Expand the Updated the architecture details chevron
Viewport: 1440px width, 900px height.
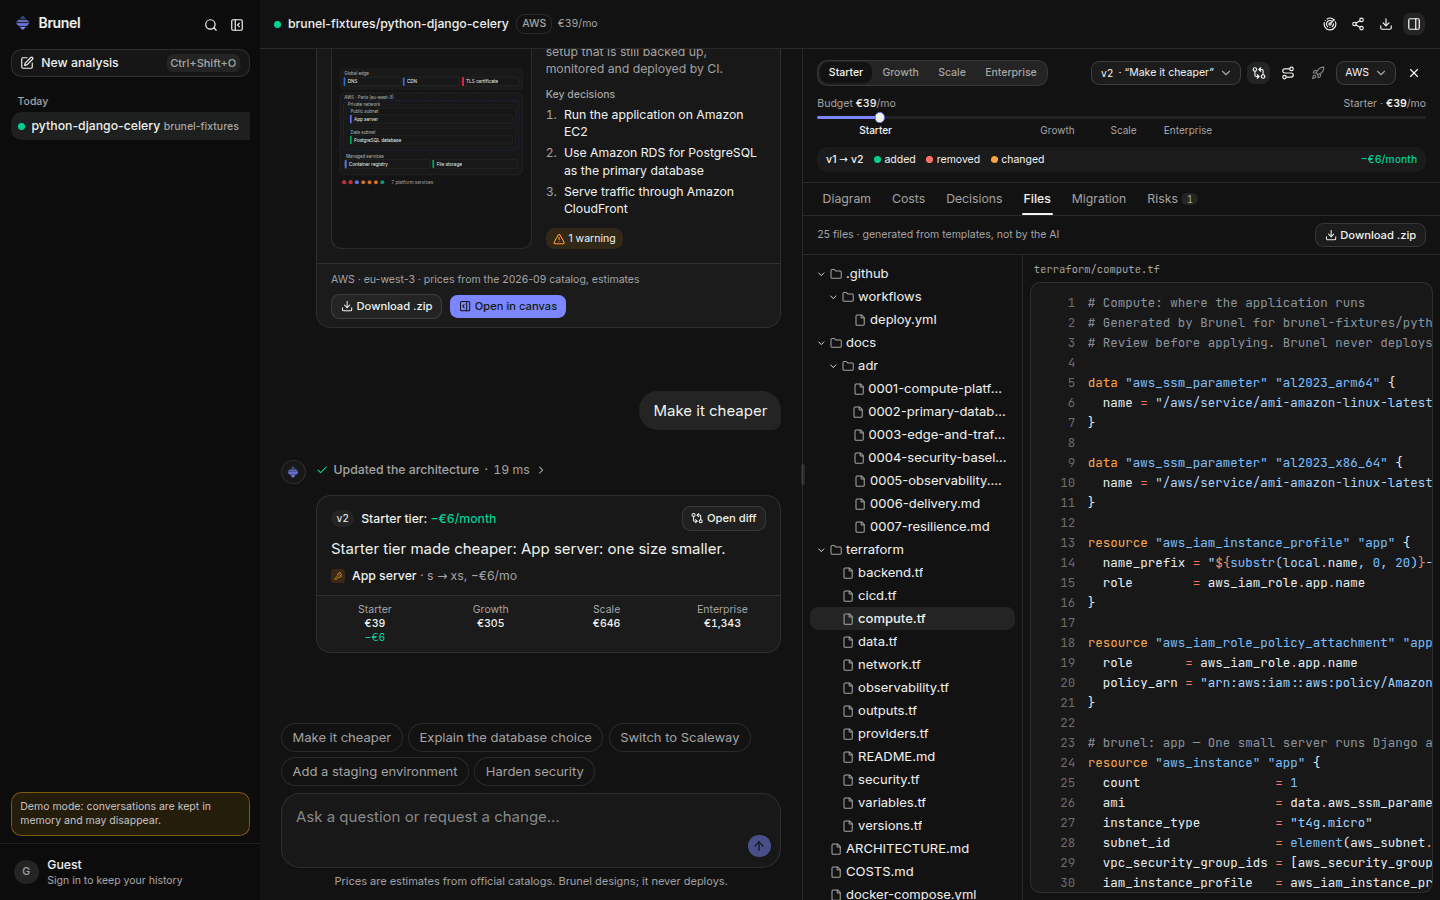[x=541, y=470]
